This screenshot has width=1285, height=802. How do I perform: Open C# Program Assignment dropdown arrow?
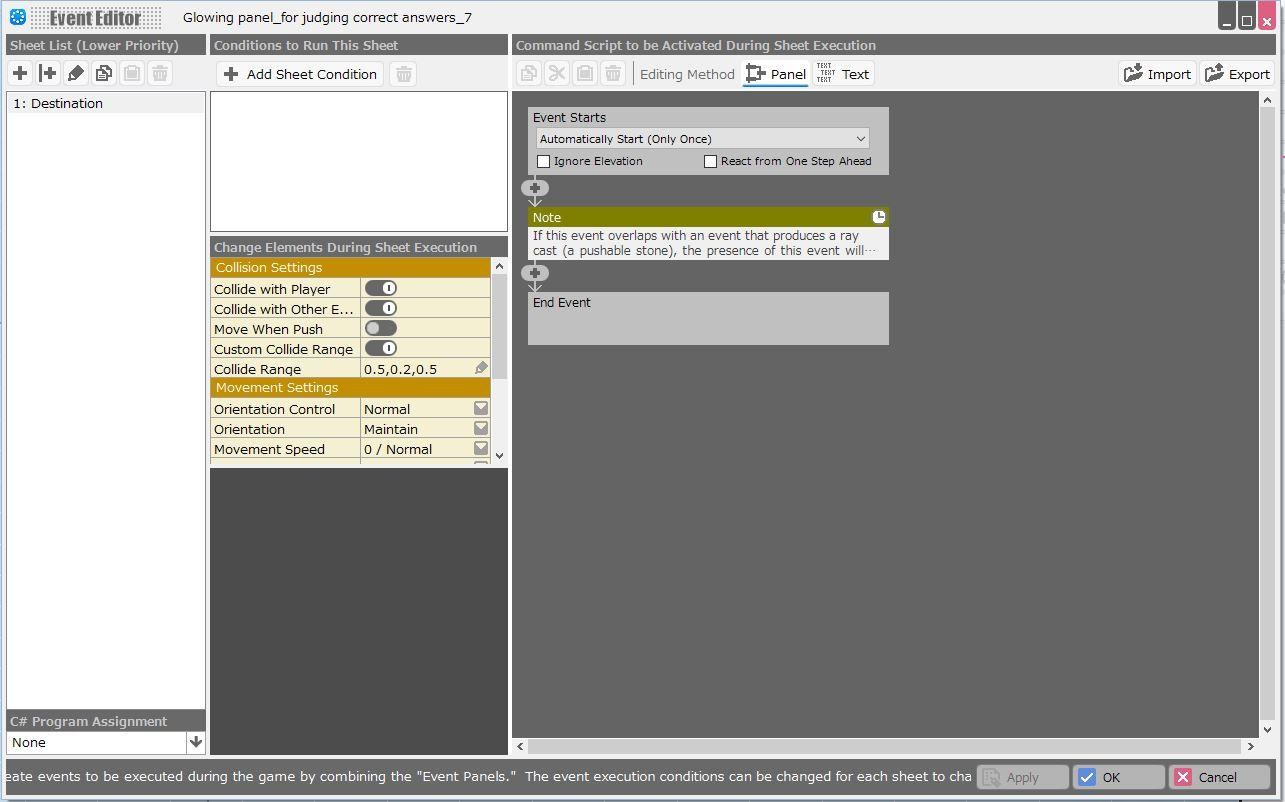click(196, 742)
